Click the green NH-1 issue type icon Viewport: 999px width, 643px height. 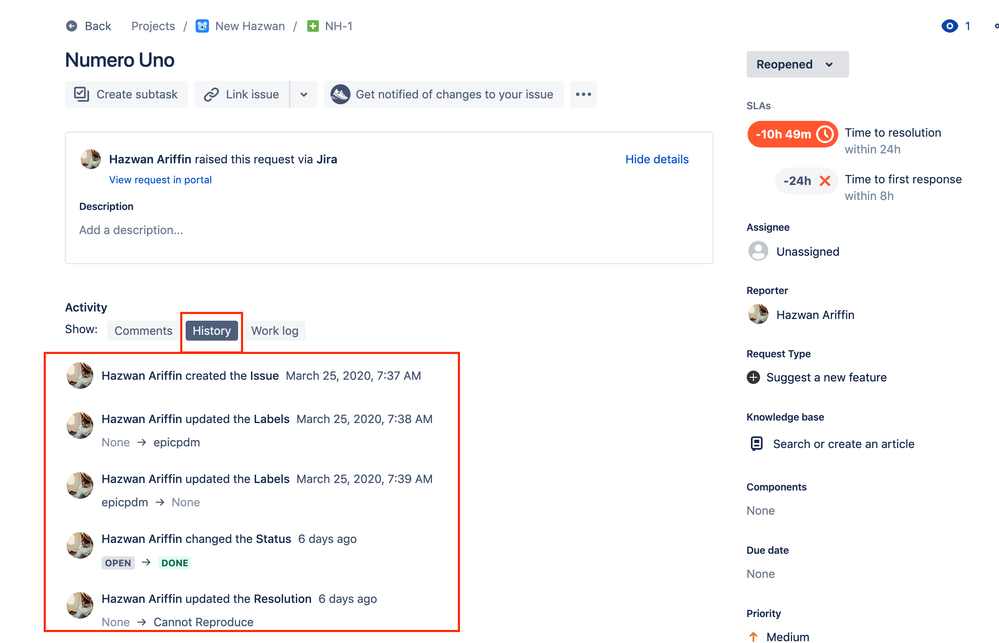pyautogui.click(x=313, y=26)
